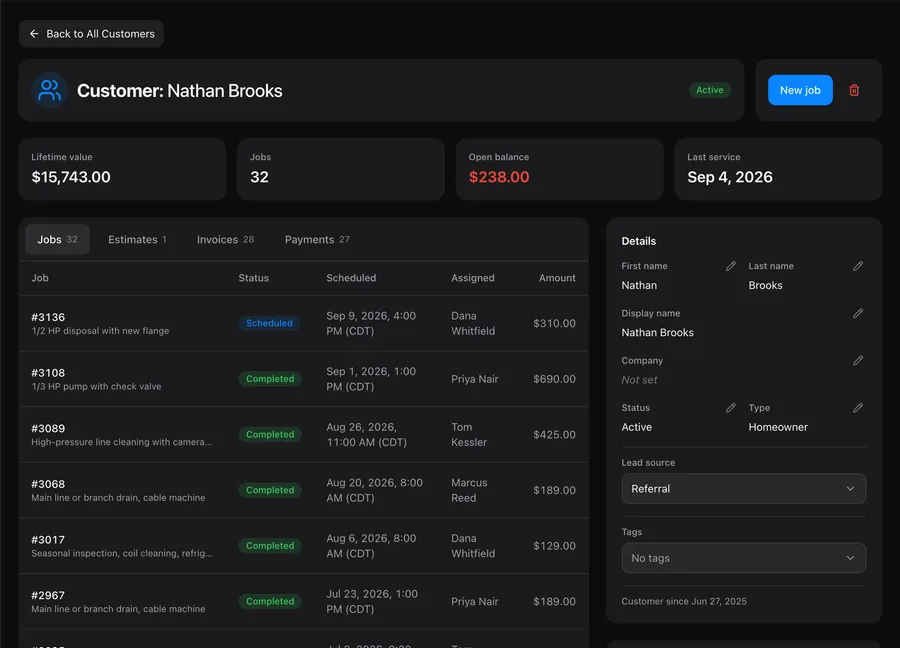Click Sep 1, 2026, 1:00 PM scheduled time
Screen dimensions: 900x648
(371, 379)
